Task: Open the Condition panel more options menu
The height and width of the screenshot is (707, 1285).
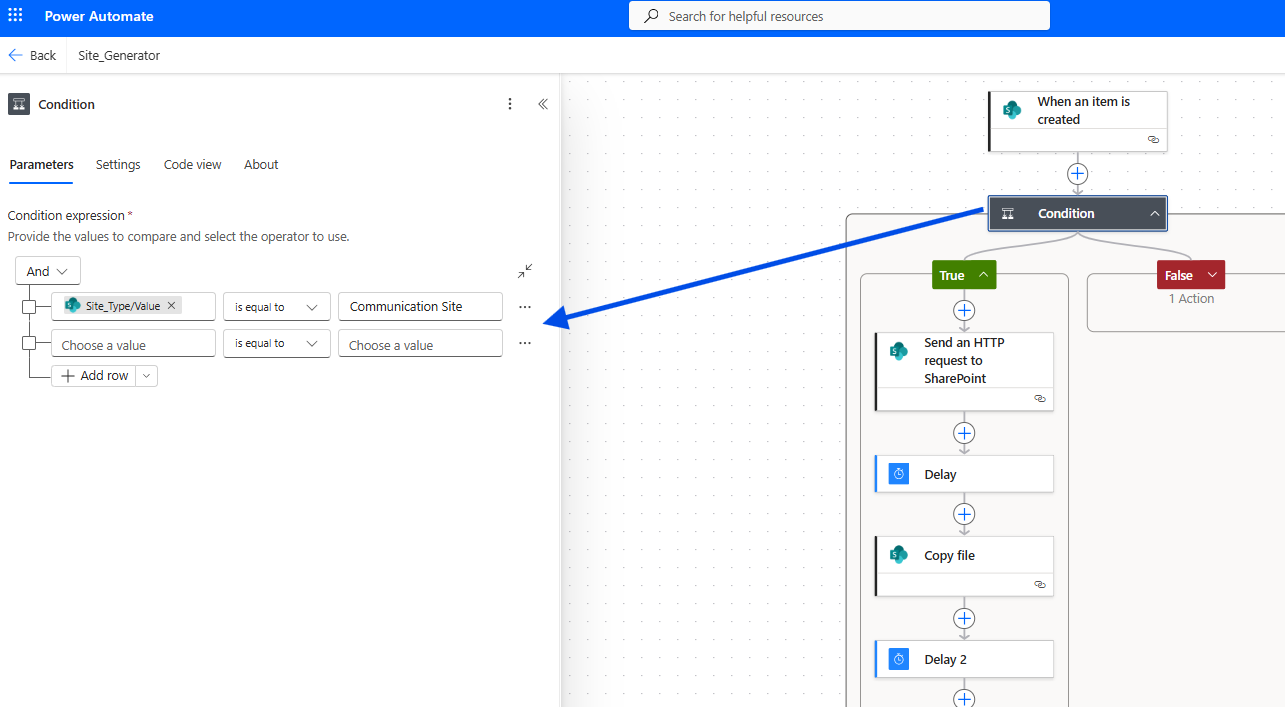Action: 510,104
